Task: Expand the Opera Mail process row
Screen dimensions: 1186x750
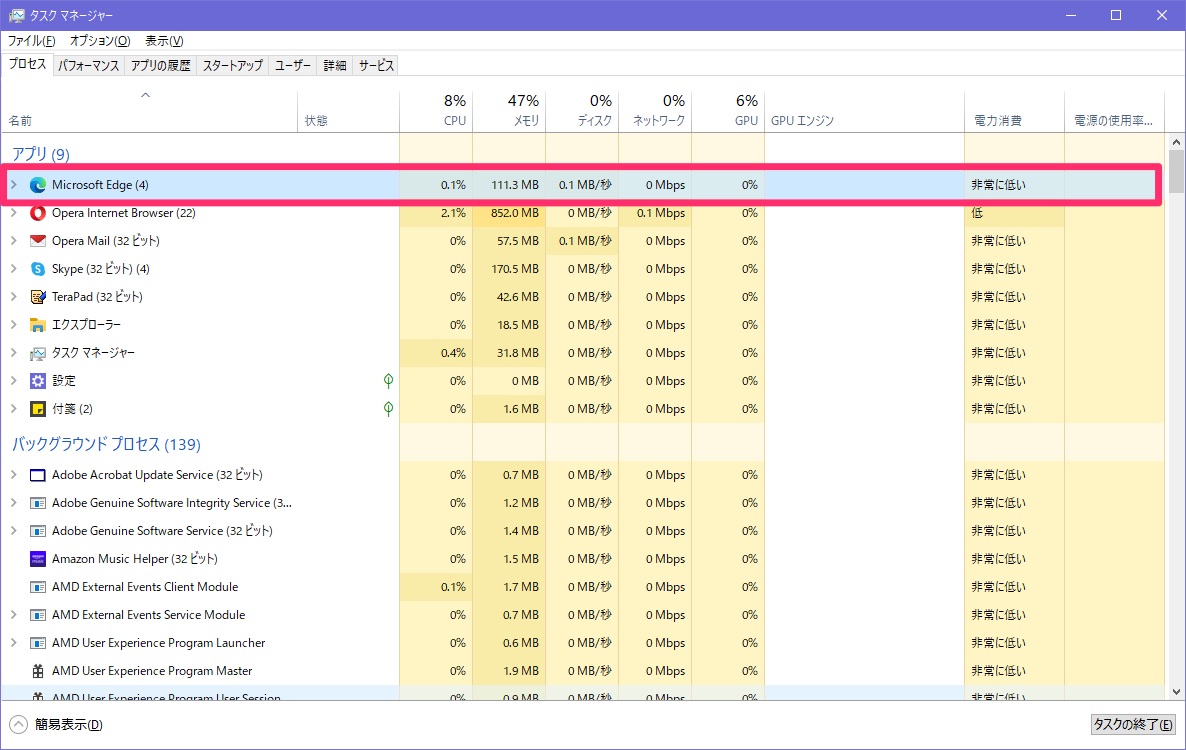Action: (14, 240)
